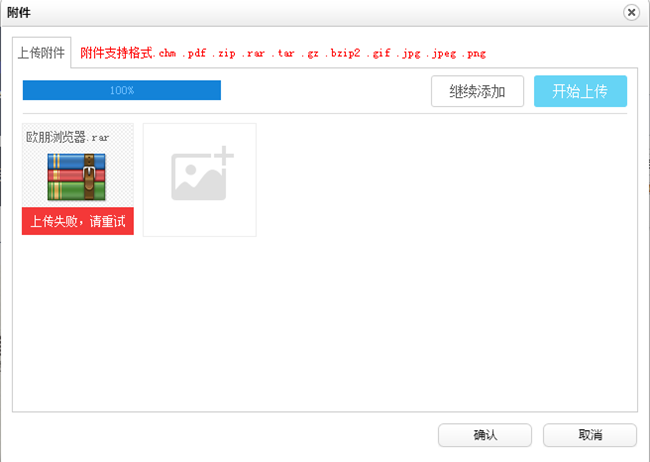The width and height of the screenshot is (650, 462).
Task: Click the add-image placeholder icon
Action: 199,177
